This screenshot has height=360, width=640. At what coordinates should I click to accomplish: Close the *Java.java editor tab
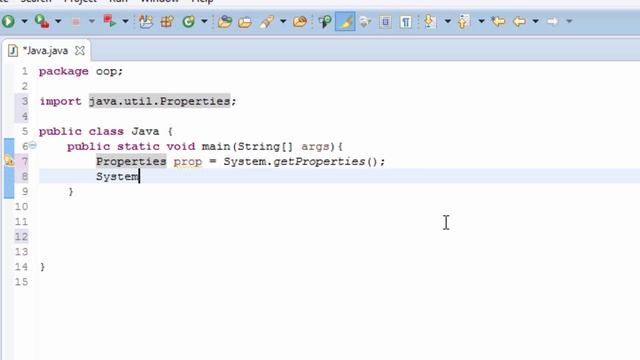pos(80,51)
